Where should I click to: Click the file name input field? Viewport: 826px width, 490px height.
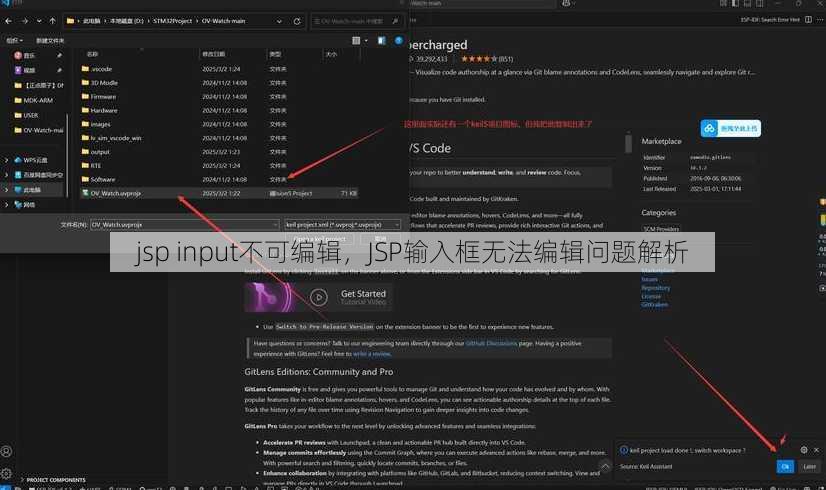pyautogui.click(x=184, y=225)
